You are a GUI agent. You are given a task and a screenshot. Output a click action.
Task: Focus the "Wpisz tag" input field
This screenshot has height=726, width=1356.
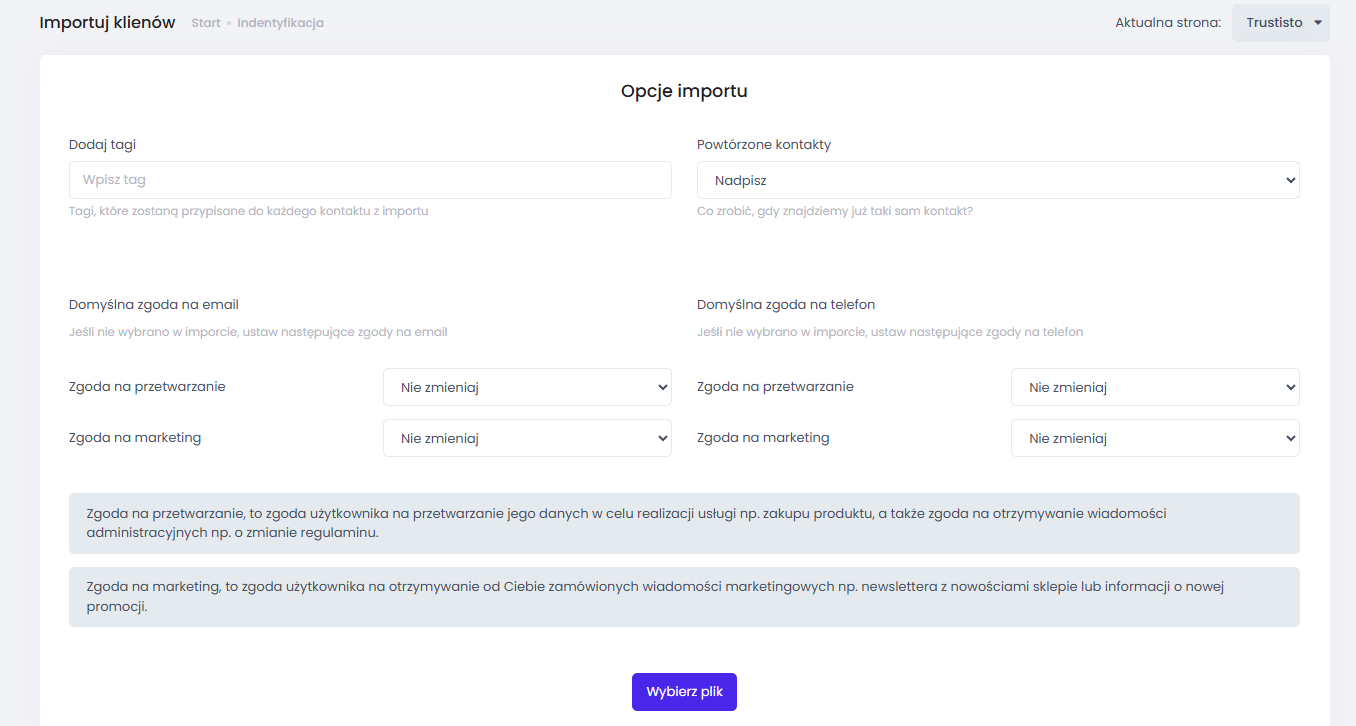coord(370,180)
